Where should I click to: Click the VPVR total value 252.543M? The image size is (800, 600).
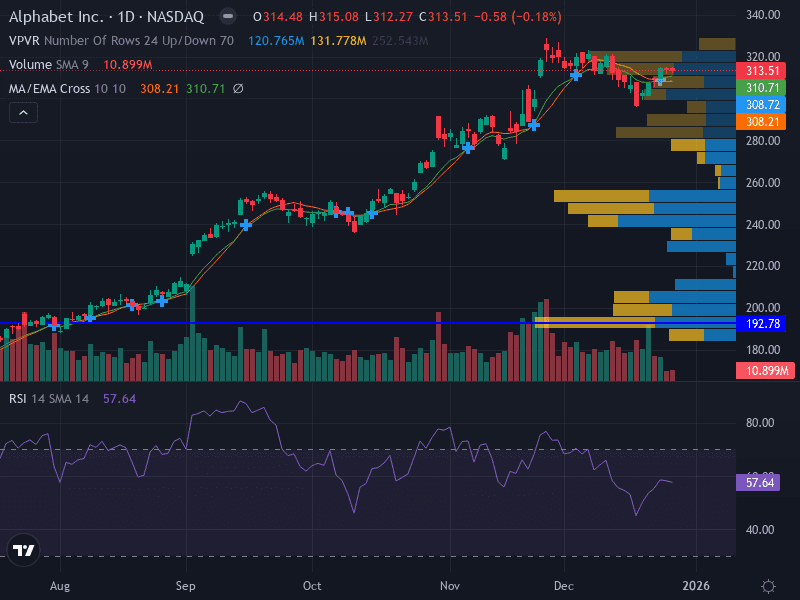(x=400, y=41)
